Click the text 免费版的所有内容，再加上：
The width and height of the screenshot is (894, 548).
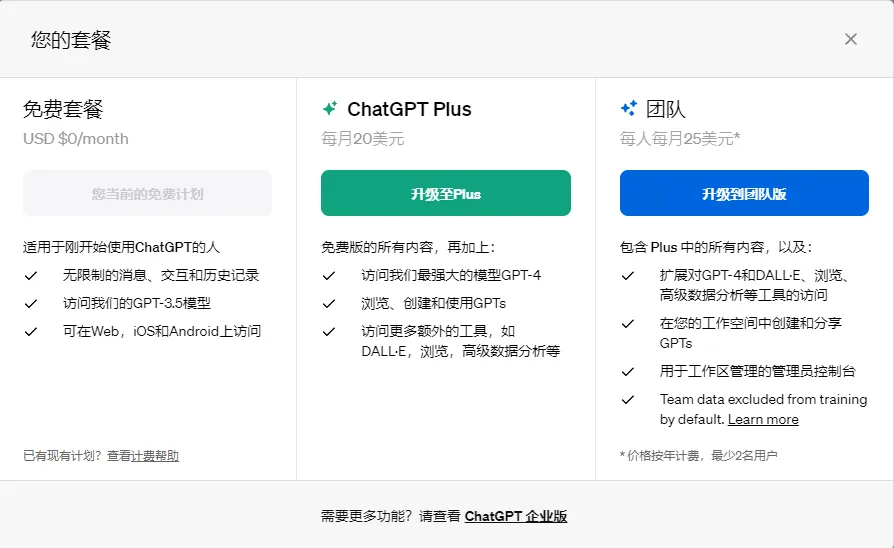408,247
